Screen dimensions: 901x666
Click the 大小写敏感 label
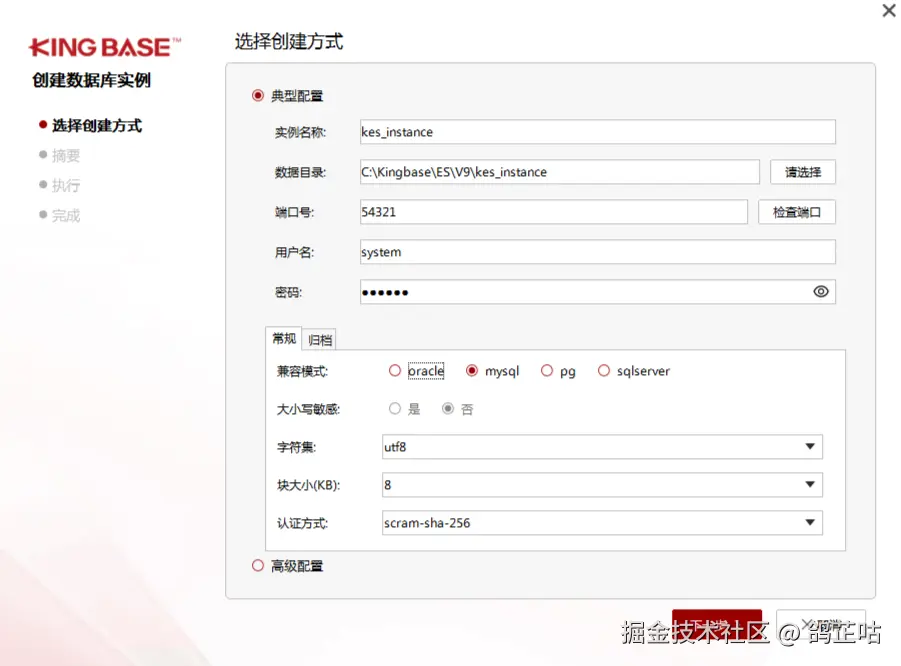(308, 409)
